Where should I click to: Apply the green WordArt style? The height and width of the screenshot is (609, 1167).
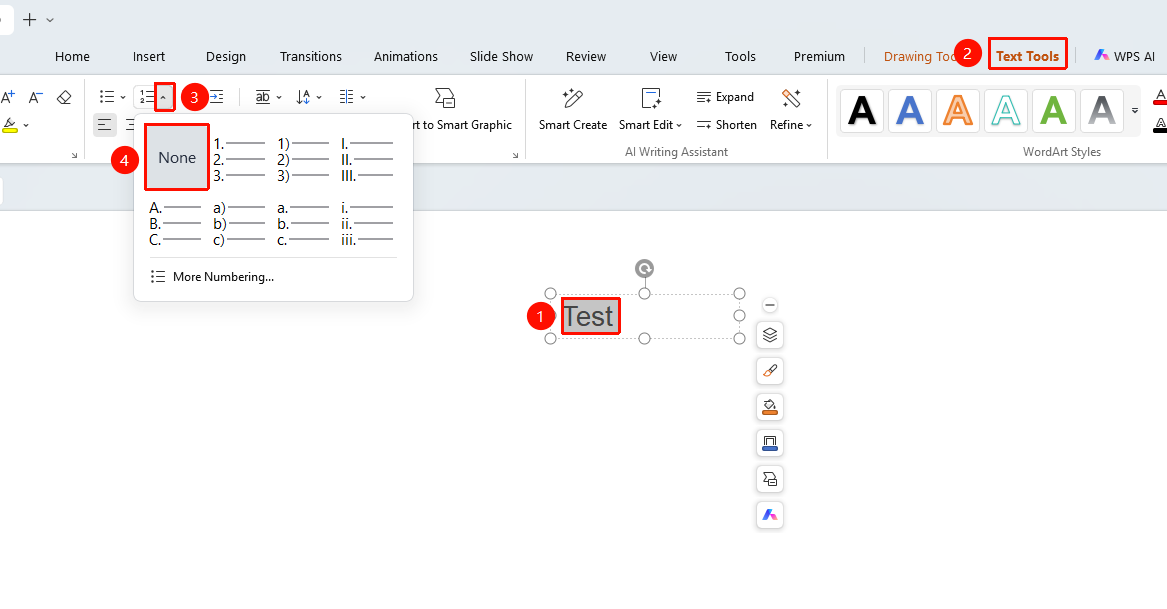[1054, 111]
